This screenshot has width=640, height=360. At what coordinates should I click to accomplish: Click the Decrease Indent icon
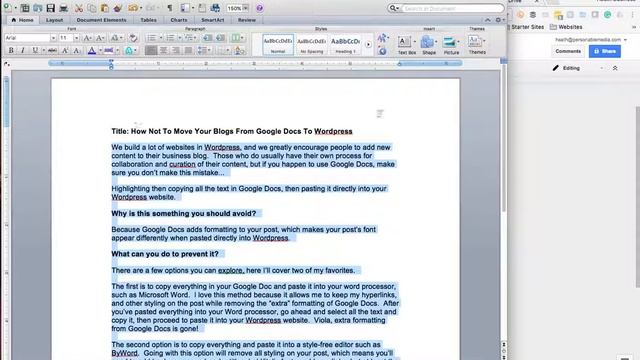click(x=207, y=38)
